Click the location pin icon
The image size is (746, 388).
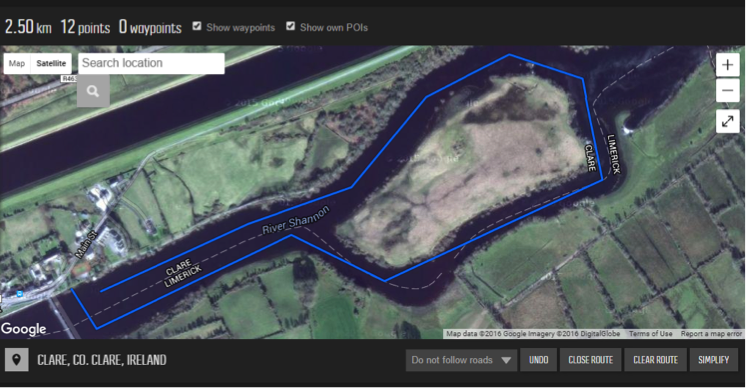pos(17,359)
